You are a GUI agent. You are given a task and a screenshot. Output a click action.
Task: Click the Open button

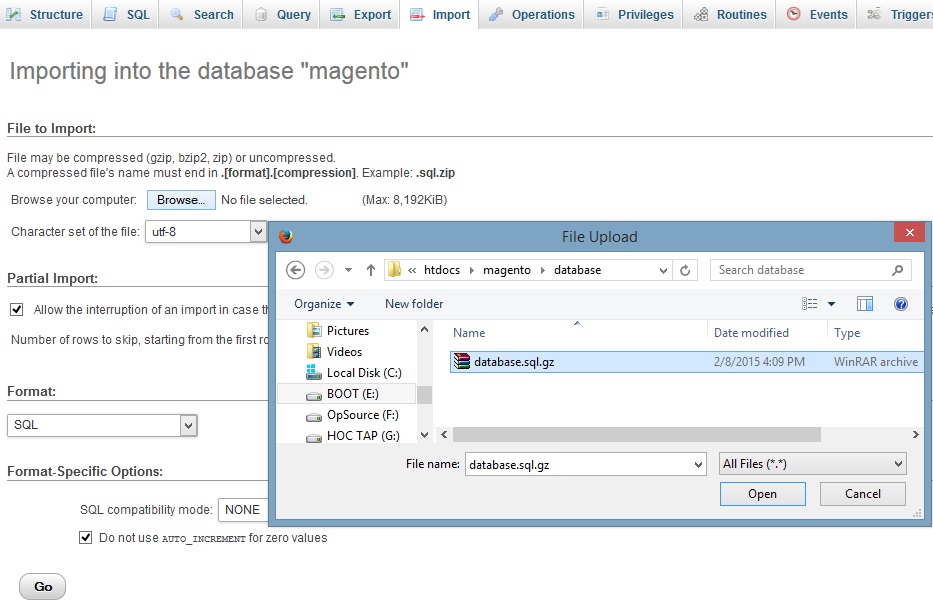(x=762, y=494)
